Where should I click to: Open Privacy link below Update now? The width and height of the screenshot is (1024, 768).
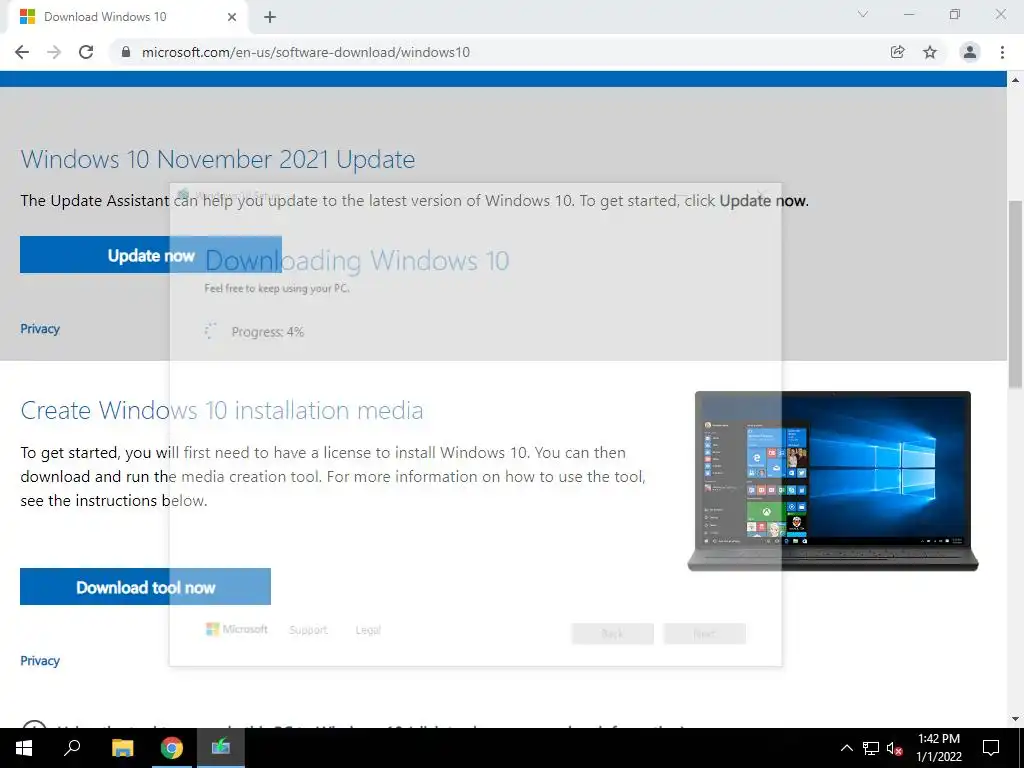pyautogui.click(x=40, y=328)
